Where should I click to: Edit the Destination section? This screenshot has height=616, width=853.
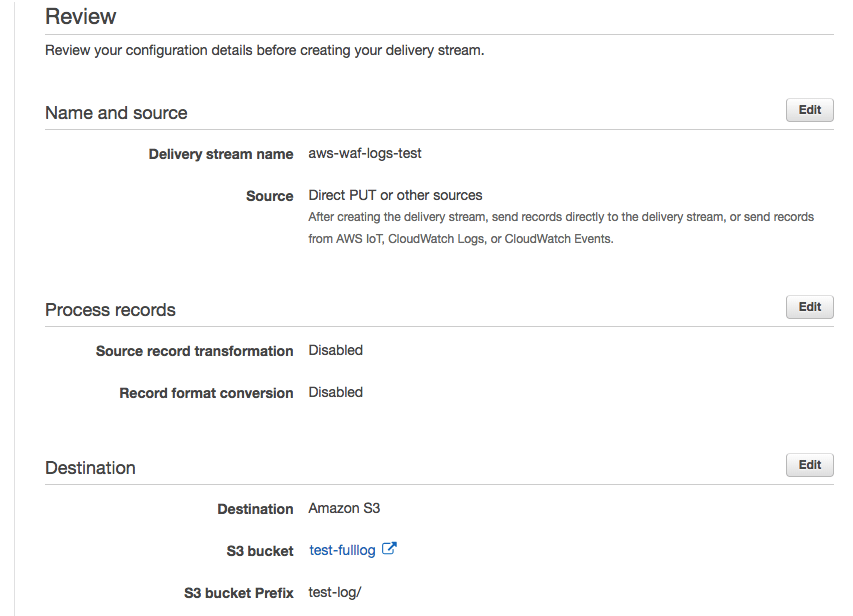click(x=809, y=464)
